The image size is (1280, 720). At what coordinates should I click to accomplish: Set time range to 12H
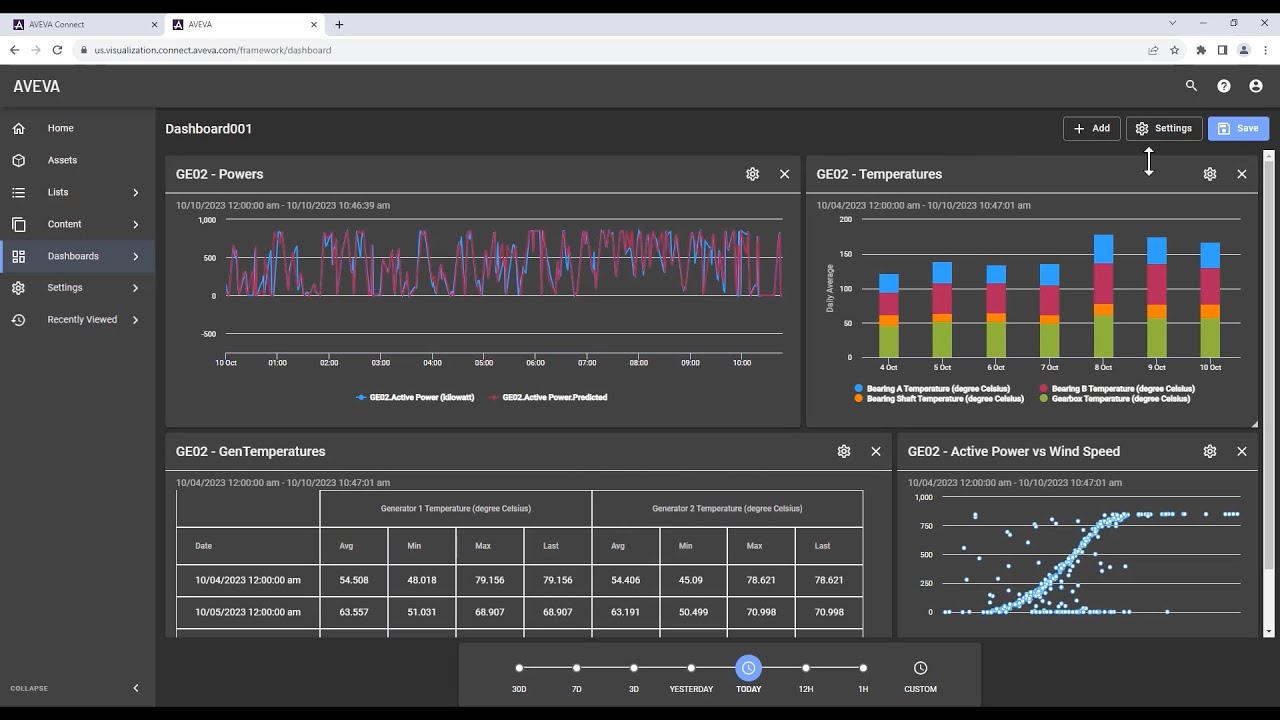click(806, 668)
